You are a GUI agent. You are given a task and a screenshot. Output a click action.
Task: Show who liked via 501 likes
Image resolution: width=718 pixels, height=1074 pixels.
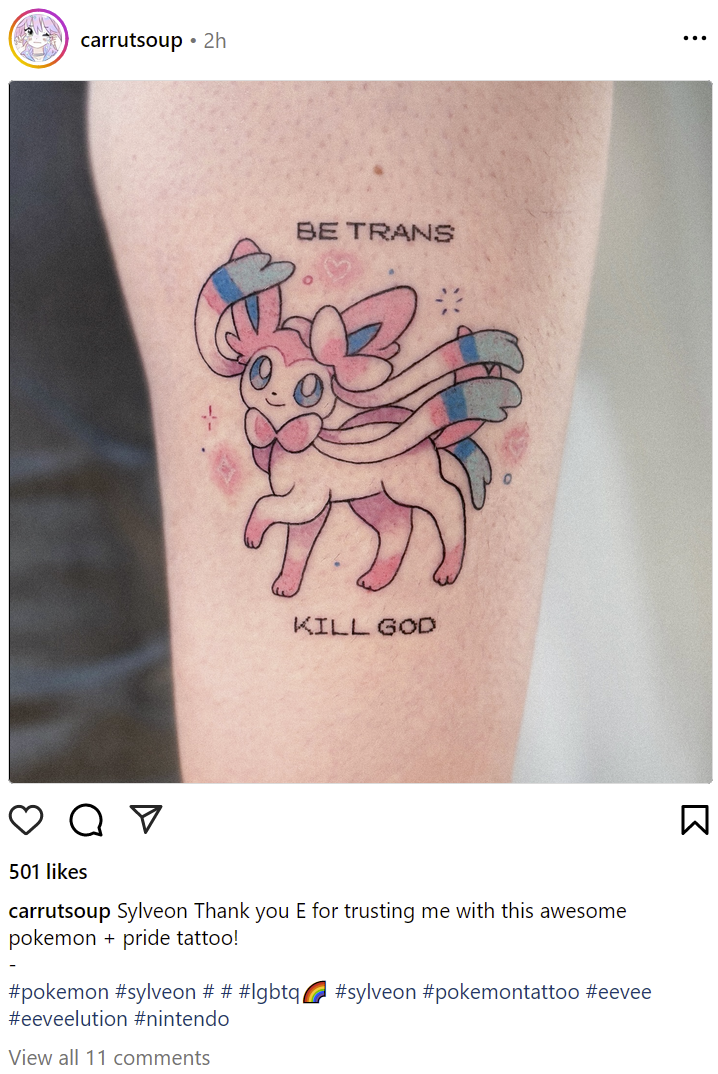click(x=48, y=871)
